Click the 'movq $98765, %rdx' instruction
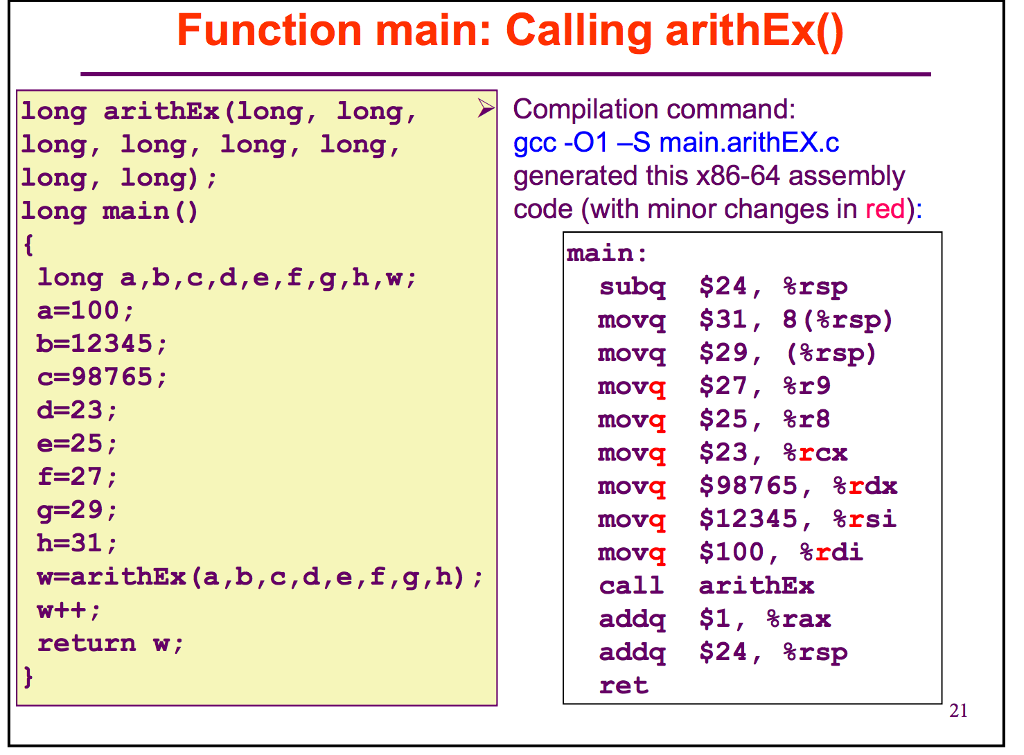The width and height of the screenshot is (1024, 755). click(x=745, y=486)
